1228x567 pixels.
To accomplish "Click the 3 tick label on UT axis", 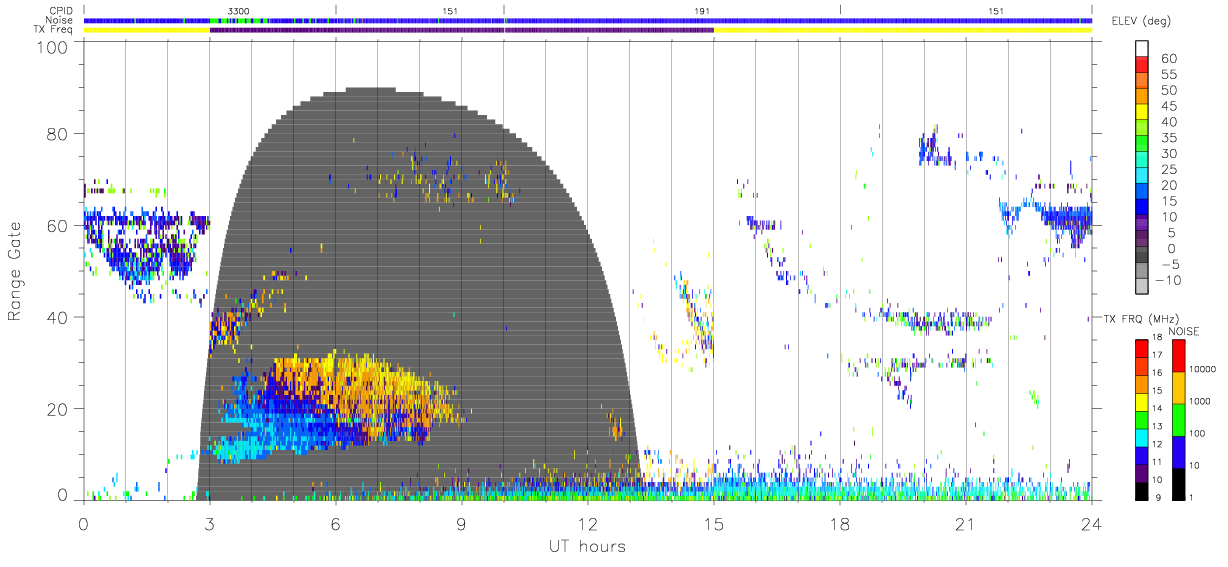I will [x=209, y=523].
